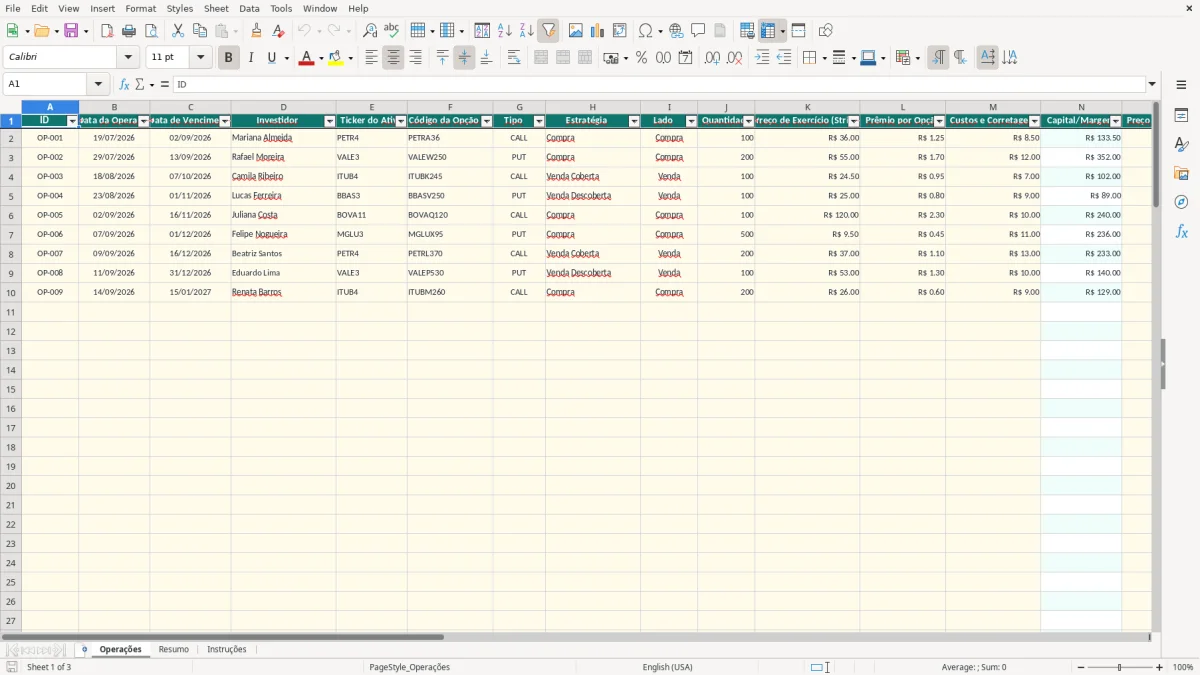Open the Font Size dropdown
This screenshot has width=1200, height=675.
click(x=200, y=58)
